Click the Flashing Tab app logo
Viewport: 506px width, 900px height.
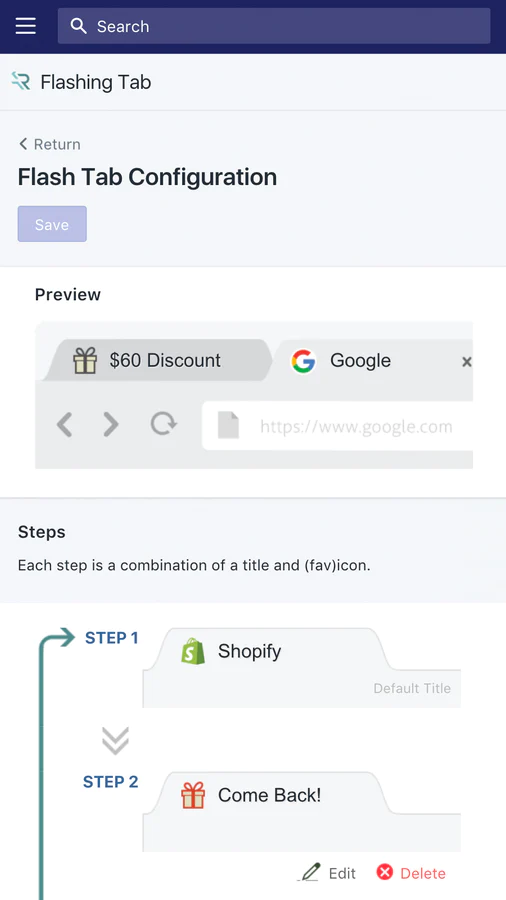click(x=21, y=82)
